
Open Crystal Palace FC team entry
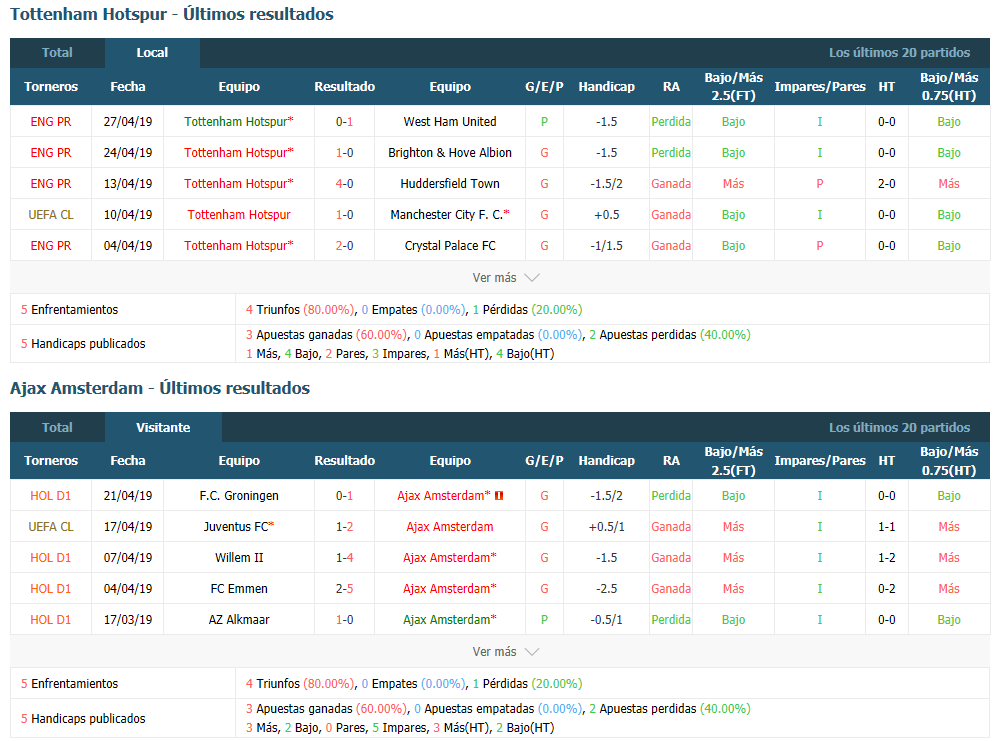point(450,246)
